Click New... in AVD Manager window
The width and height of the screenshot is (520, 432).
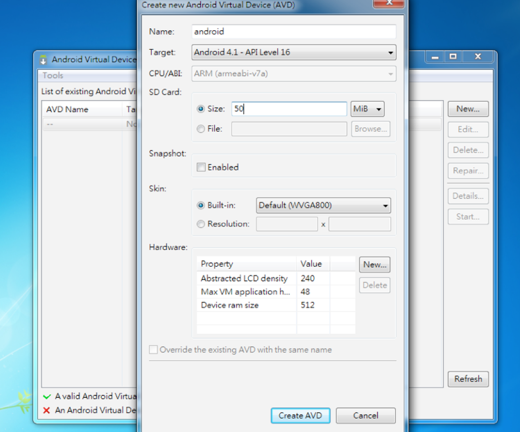(468, 109)
